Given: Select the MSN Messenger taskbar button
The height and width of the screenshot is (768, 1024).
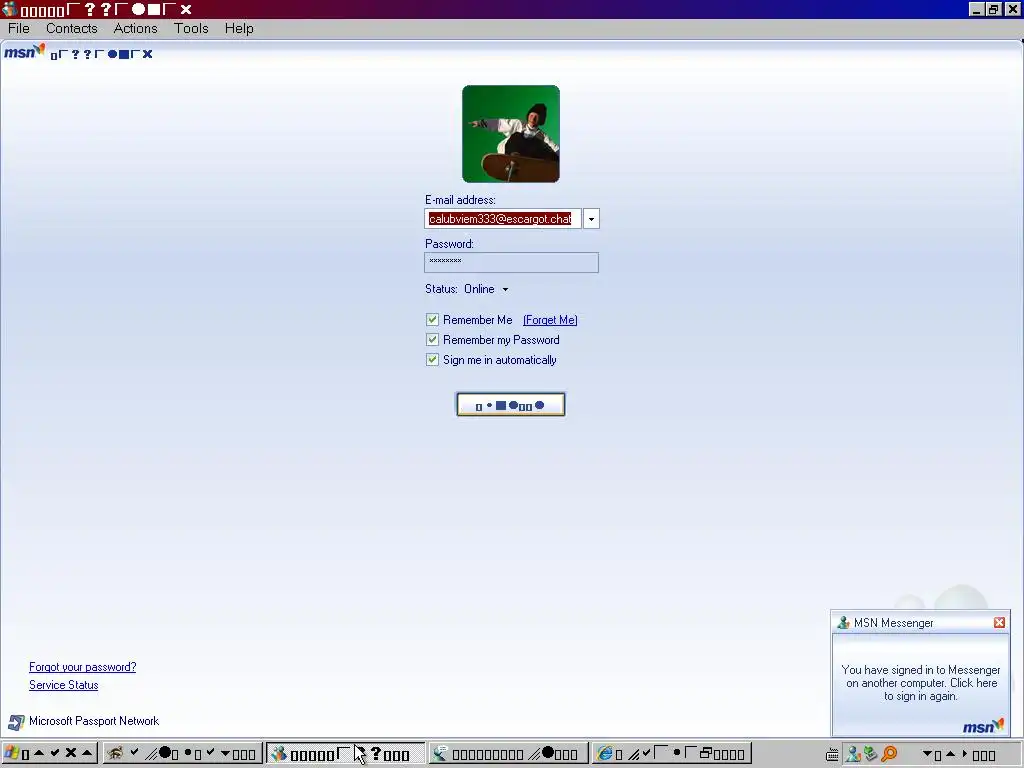Looking at the screenshot, I should click(345, 753).
